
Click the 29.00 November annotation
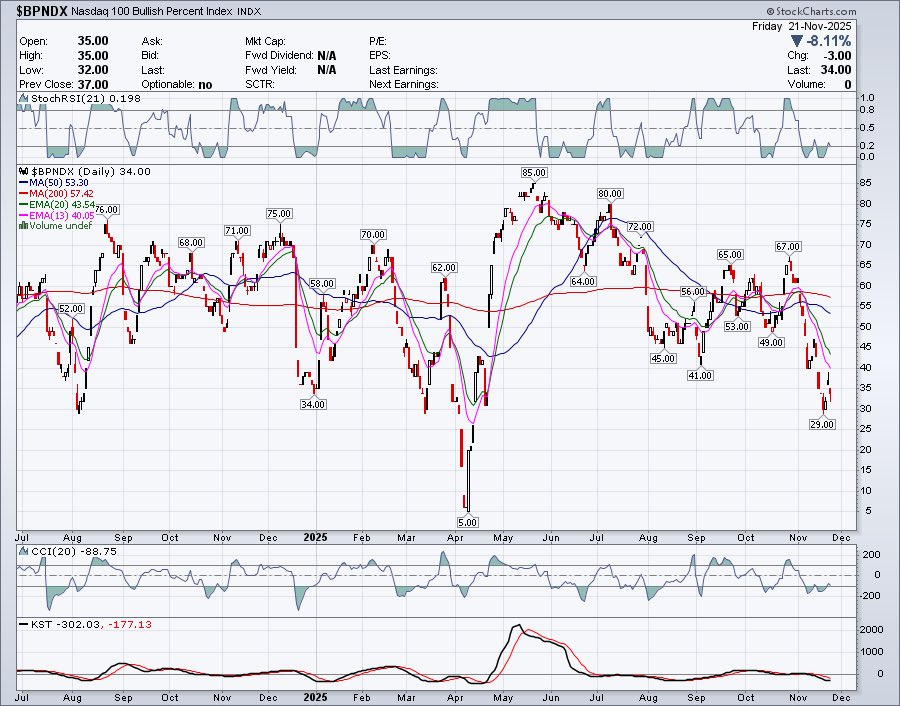[x=821, y=425]
